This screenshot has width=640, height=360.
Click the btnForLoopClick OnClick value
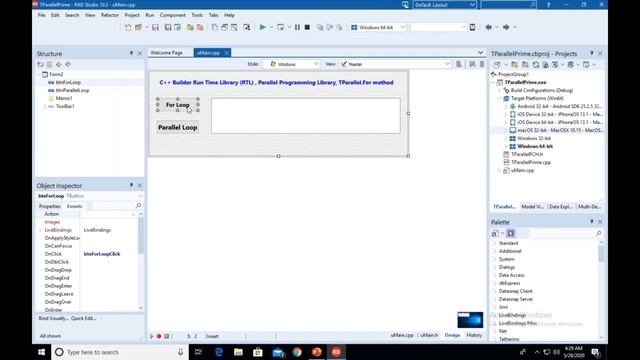point(102,254)
